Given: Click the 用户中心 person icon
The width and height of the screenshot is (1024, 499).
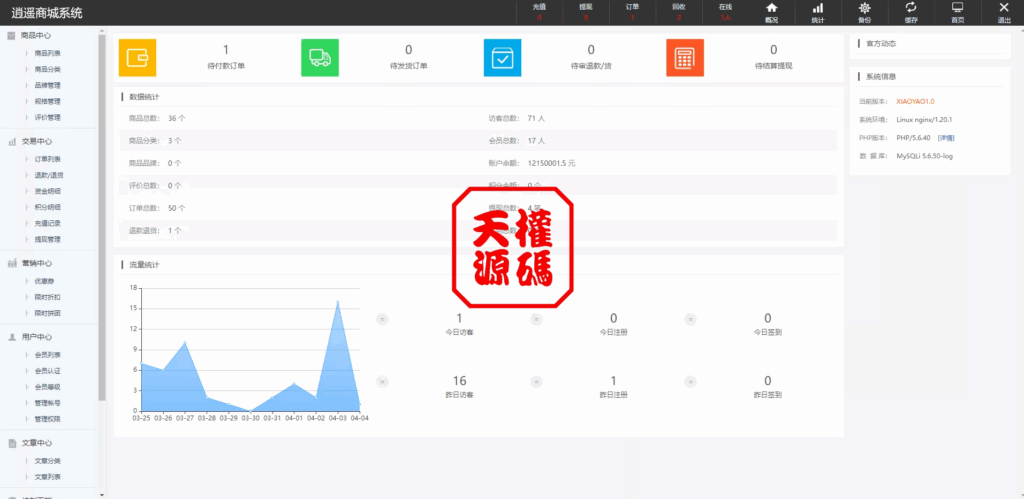Looking at the screenshot, I should (11, 338).
